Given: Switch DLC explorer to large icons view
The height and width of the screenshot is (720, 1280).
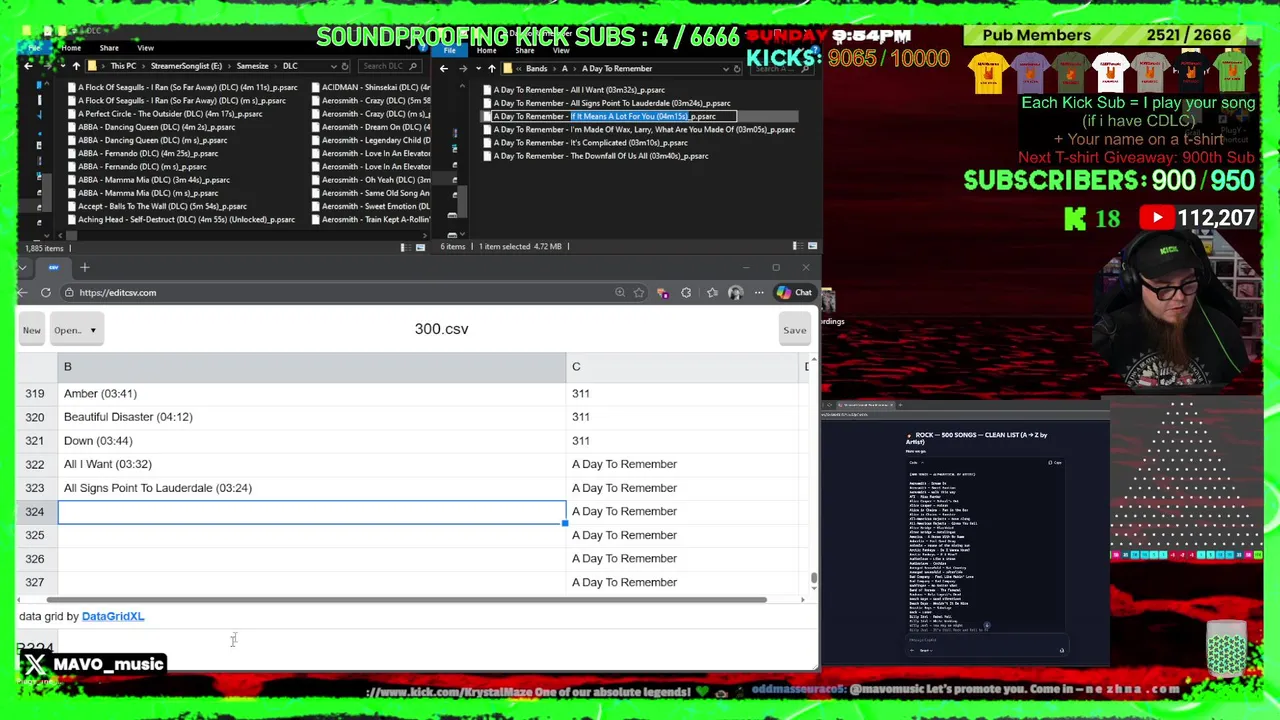Looking at the screenshot, I should (x=420, y=247).
